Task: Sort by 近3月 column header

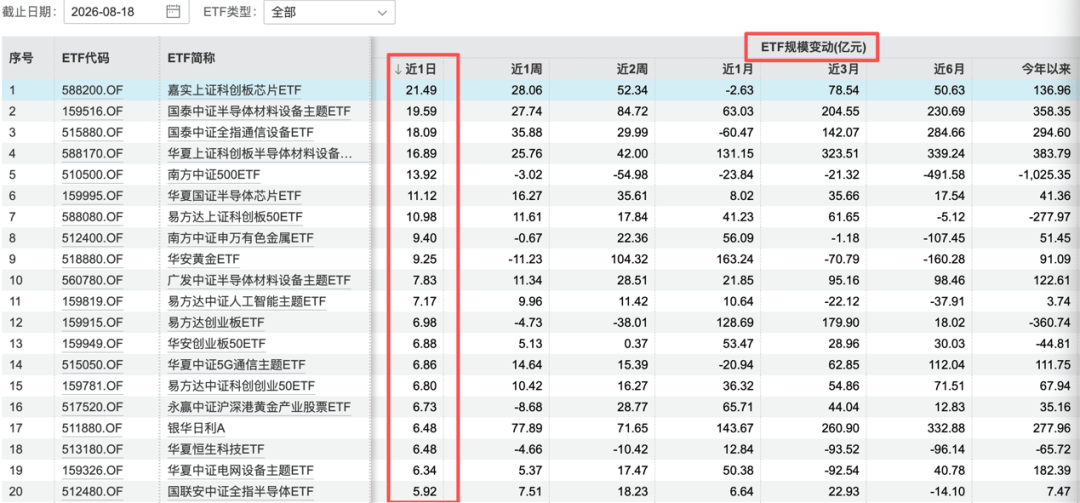Action: tap(843, 69)
